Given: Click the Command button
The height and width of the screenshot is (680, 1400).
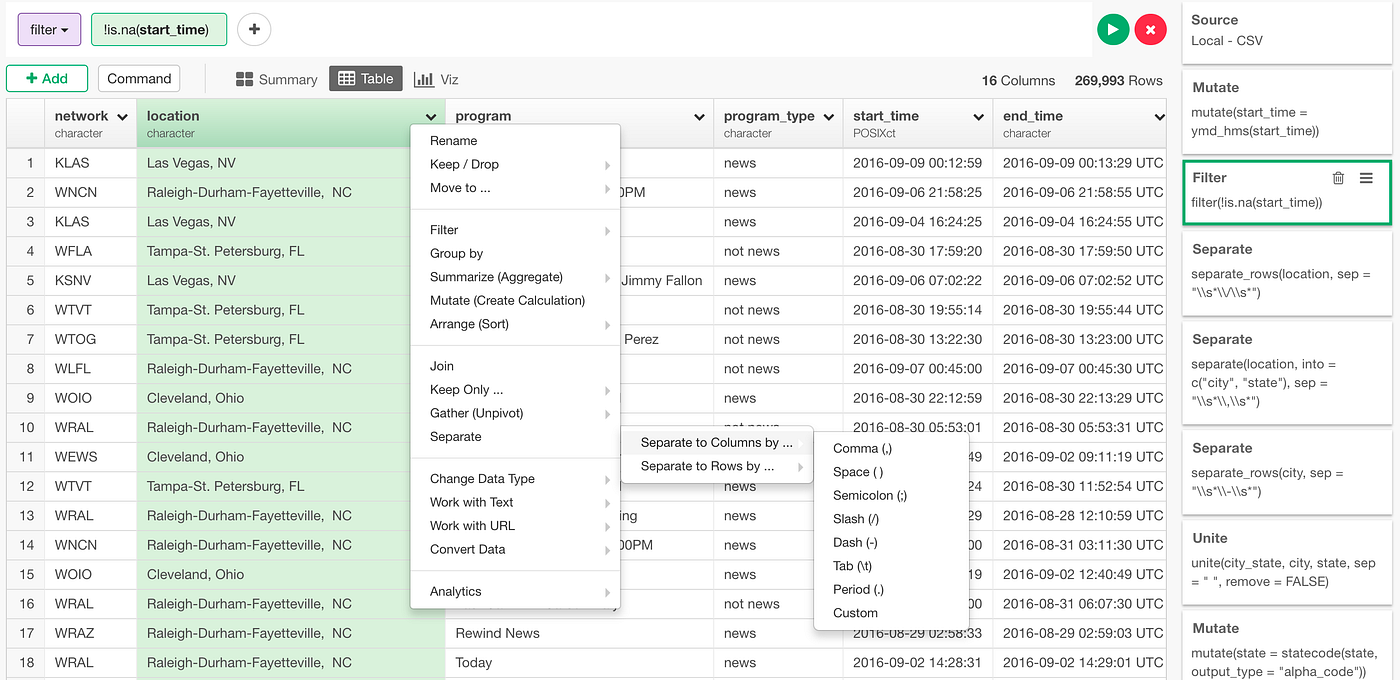Looking at the screenshot, I should pyautogui.click(x=139, y=79).
